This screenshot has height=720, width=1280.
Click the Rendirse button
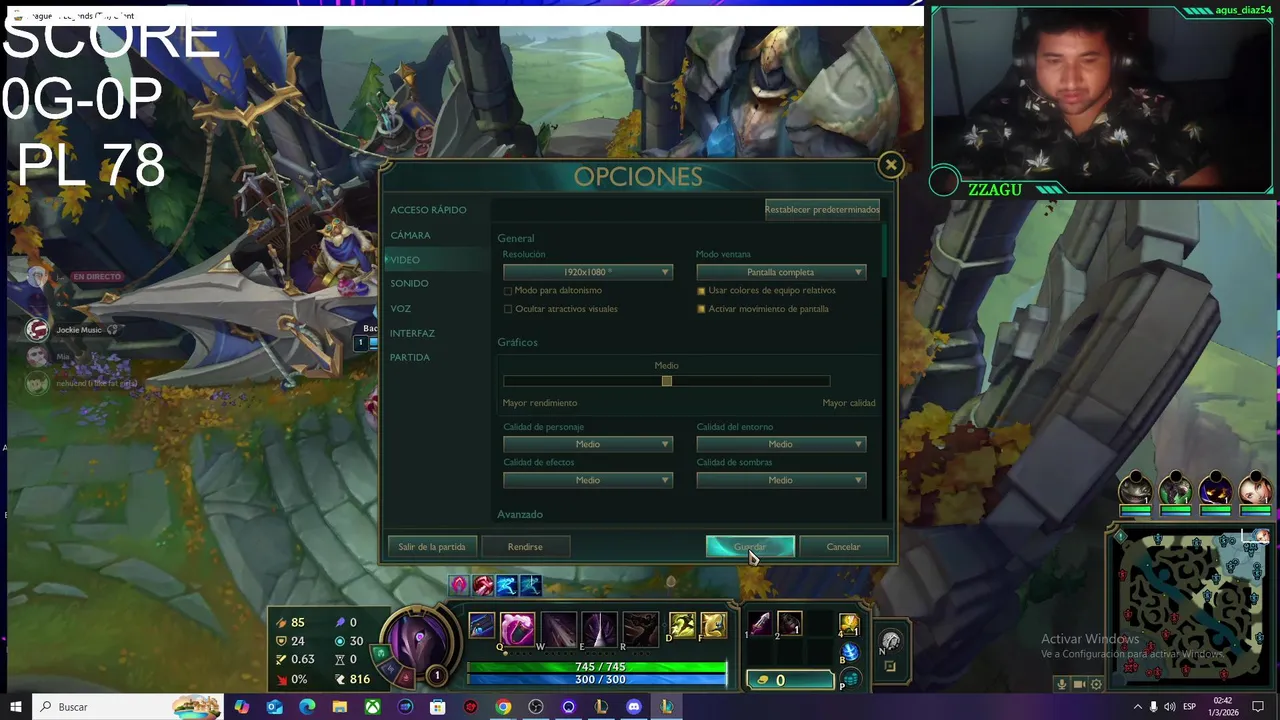525,547
